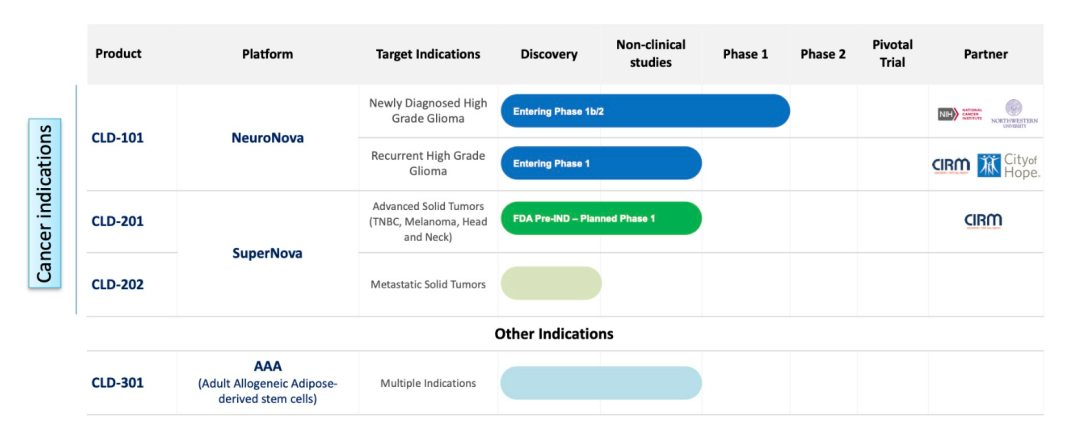
Task: Click the CIRM logo in the CLD-201 row
Action: pos(983,221)
